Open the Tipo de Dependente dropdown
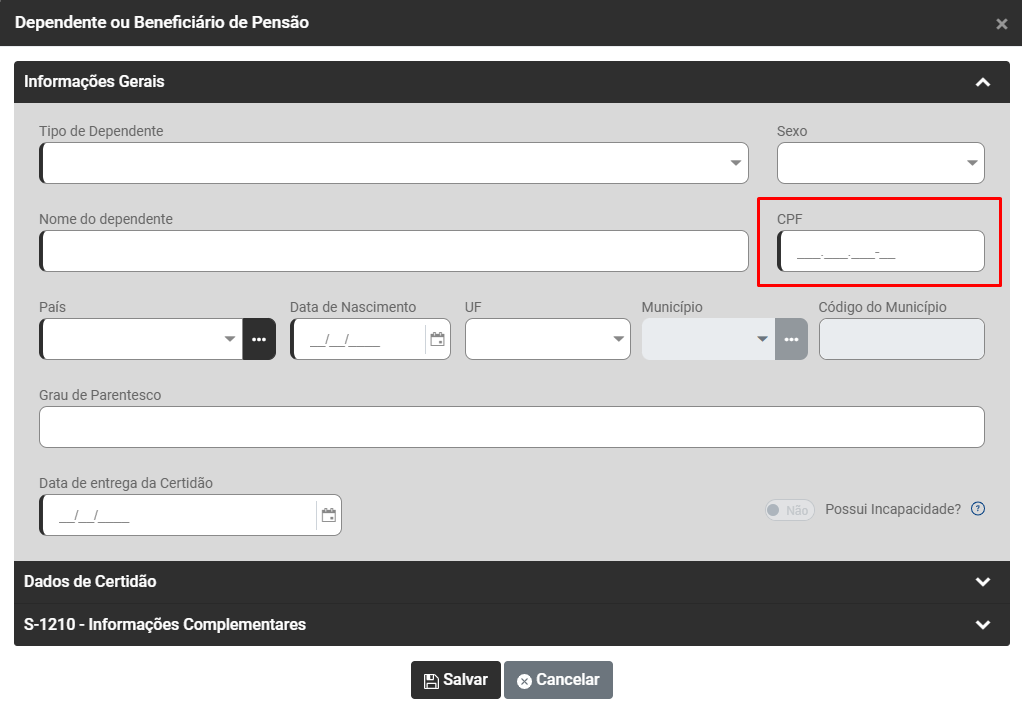 pos(394,163)
